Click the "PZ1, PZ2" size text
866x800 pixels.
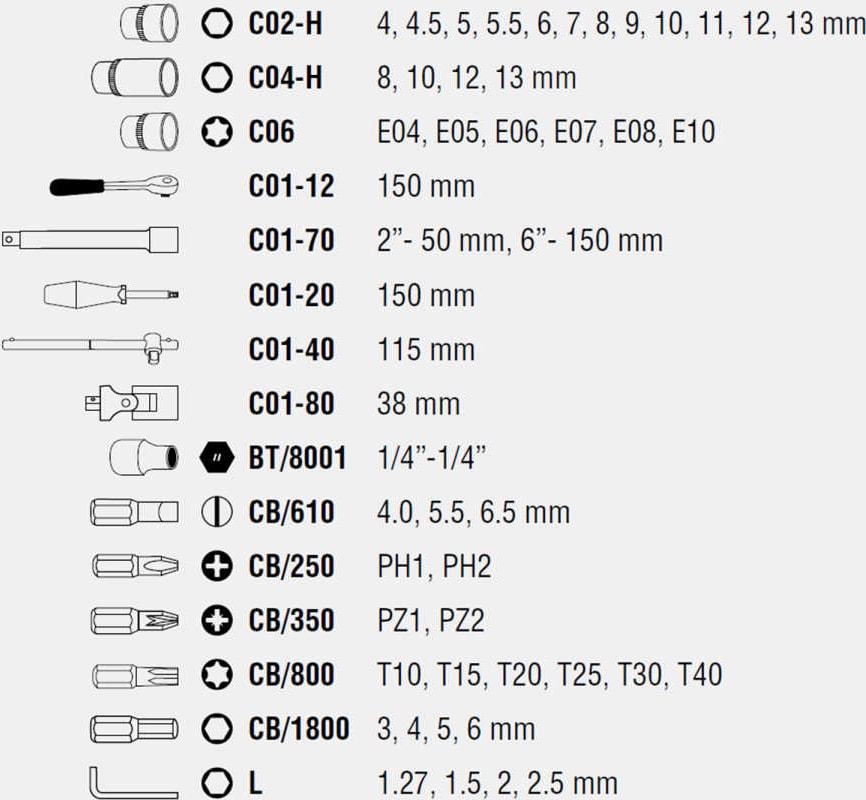430,621
